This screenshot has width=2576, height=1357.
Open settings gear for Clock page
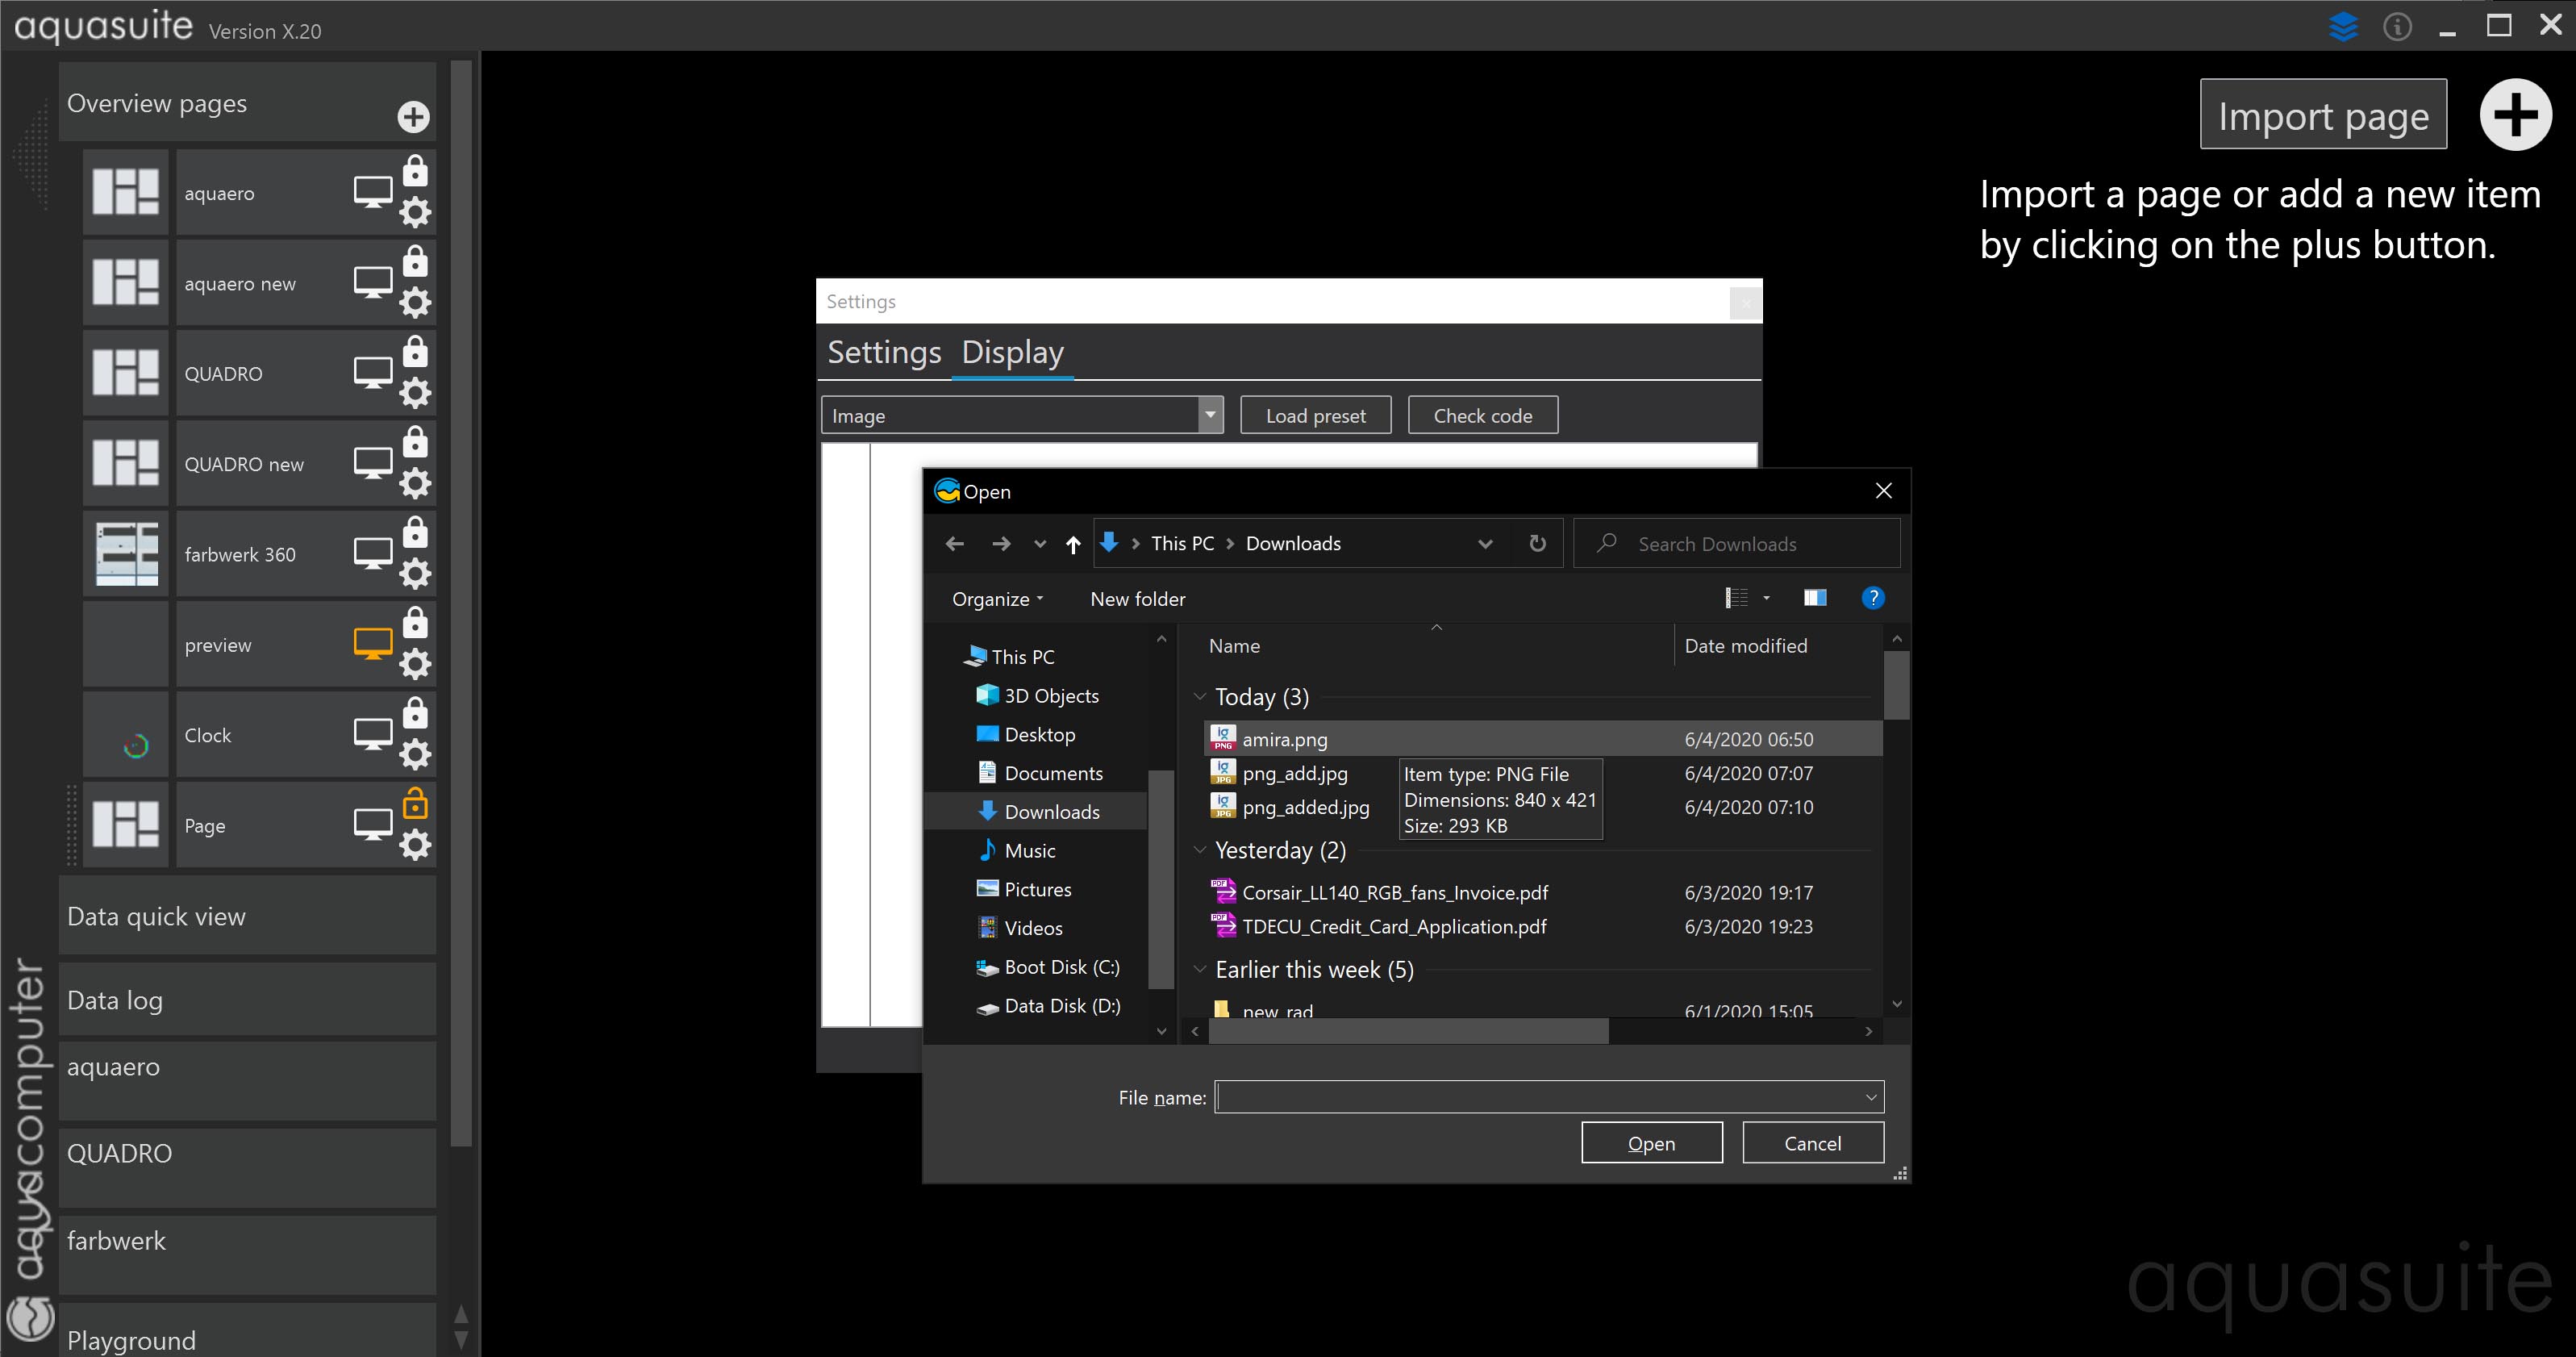click(415, 754)
